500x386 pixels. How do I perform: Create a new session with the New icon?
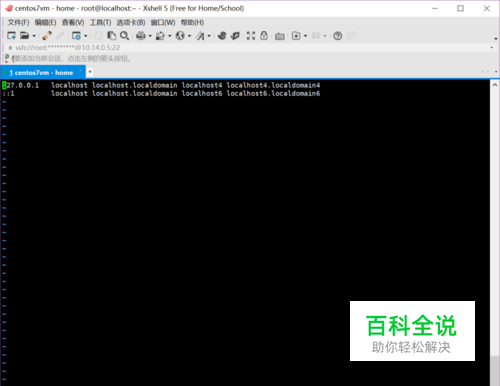pos(11,35)
